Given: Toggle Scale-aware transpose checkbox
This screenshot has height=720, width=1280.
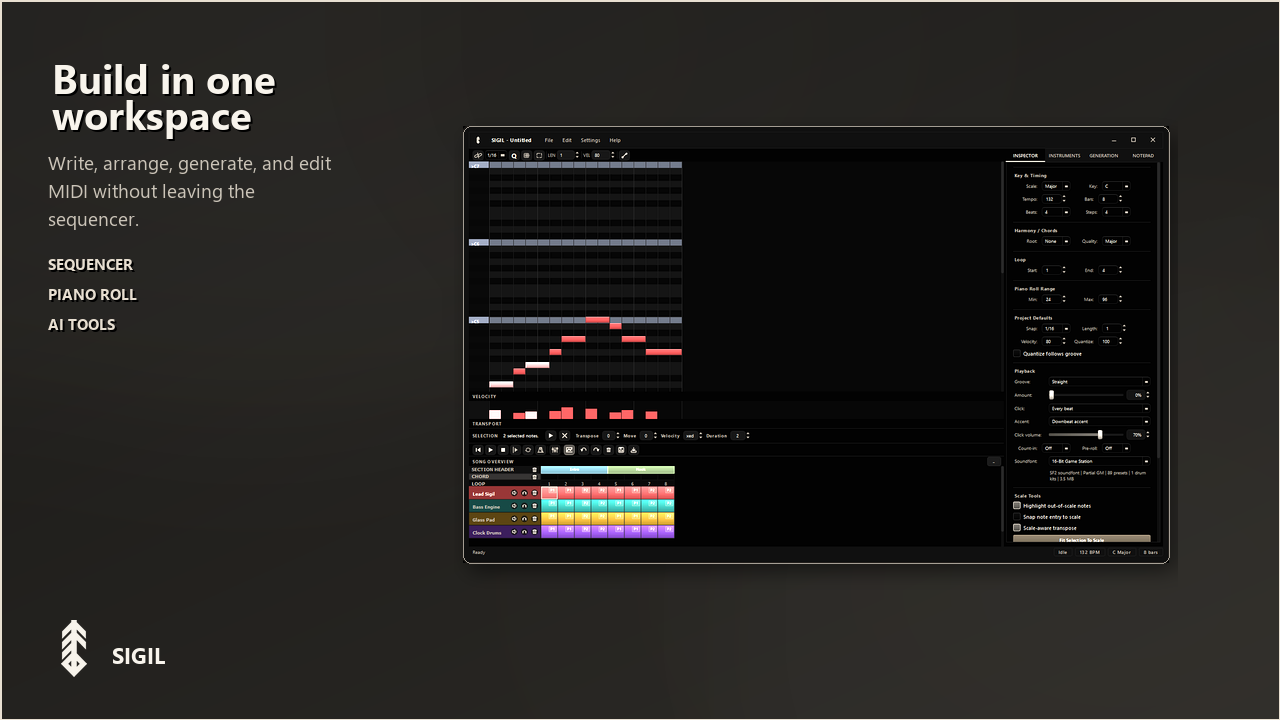Looking at the screenshot, I should click(1017, 528).
